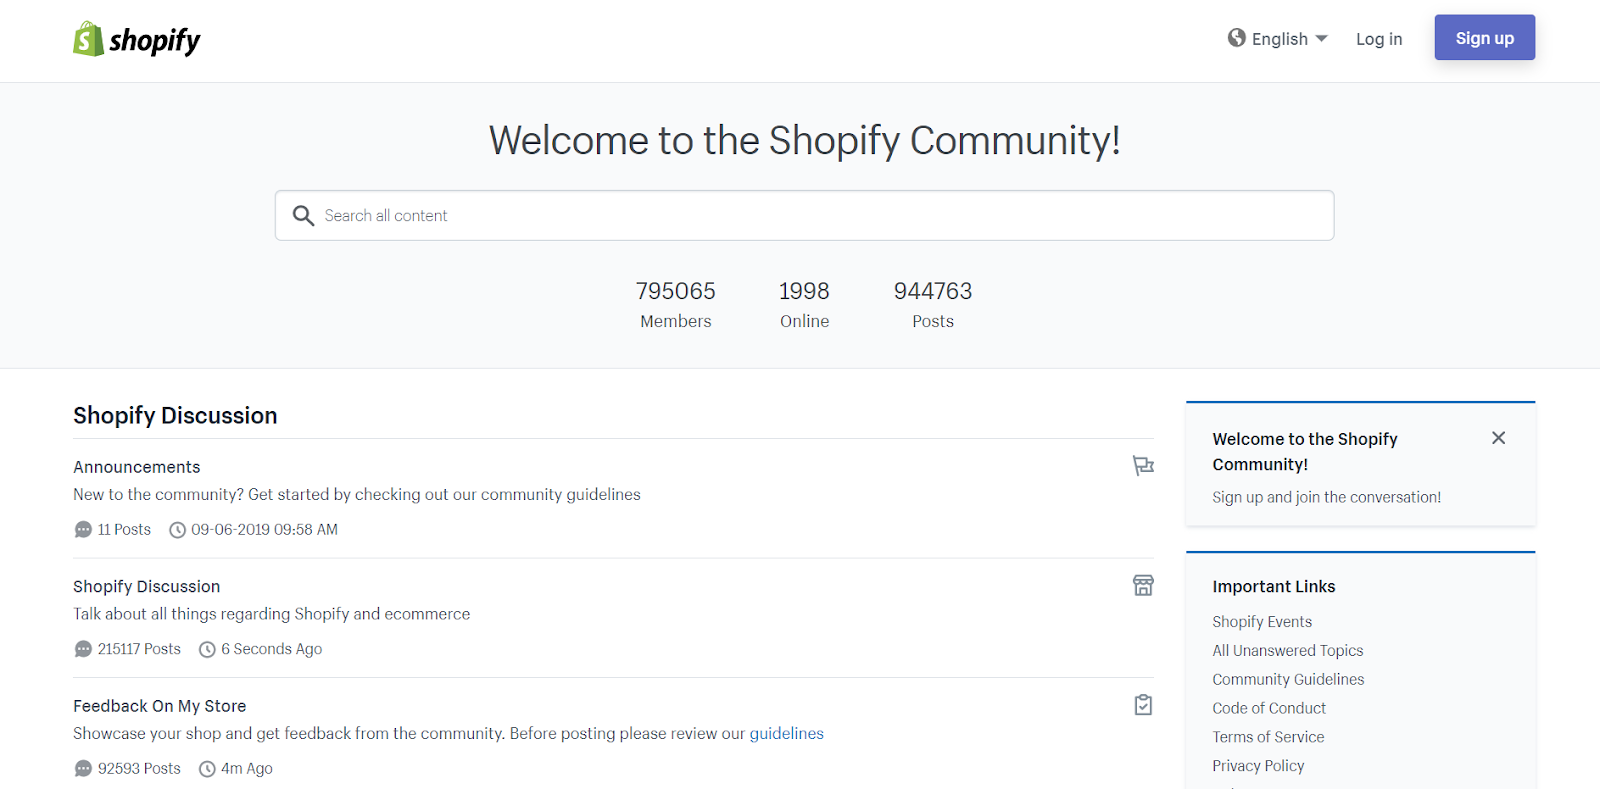
Task: Click the Shopify Discussion storefront icon
Action: coord(1143,585)
